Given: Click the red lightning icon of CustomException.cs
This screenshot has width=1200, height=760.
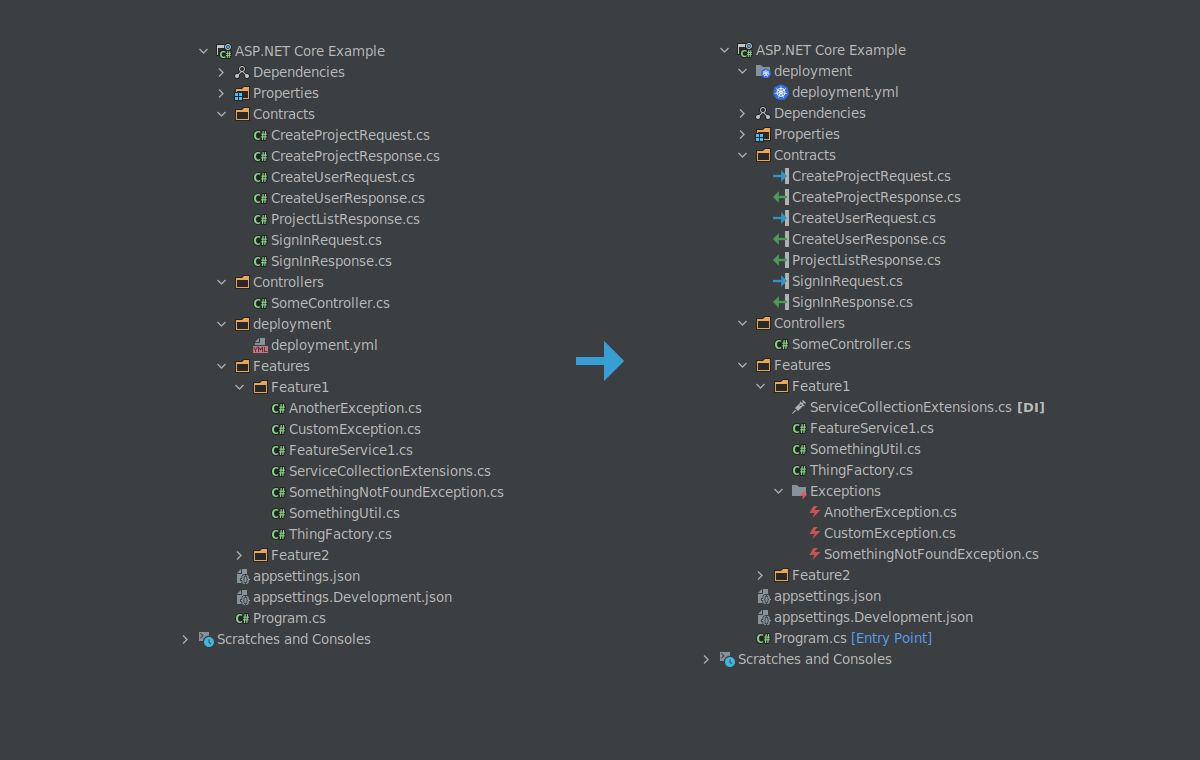Looking at the screenshot, I should point(815,533).
